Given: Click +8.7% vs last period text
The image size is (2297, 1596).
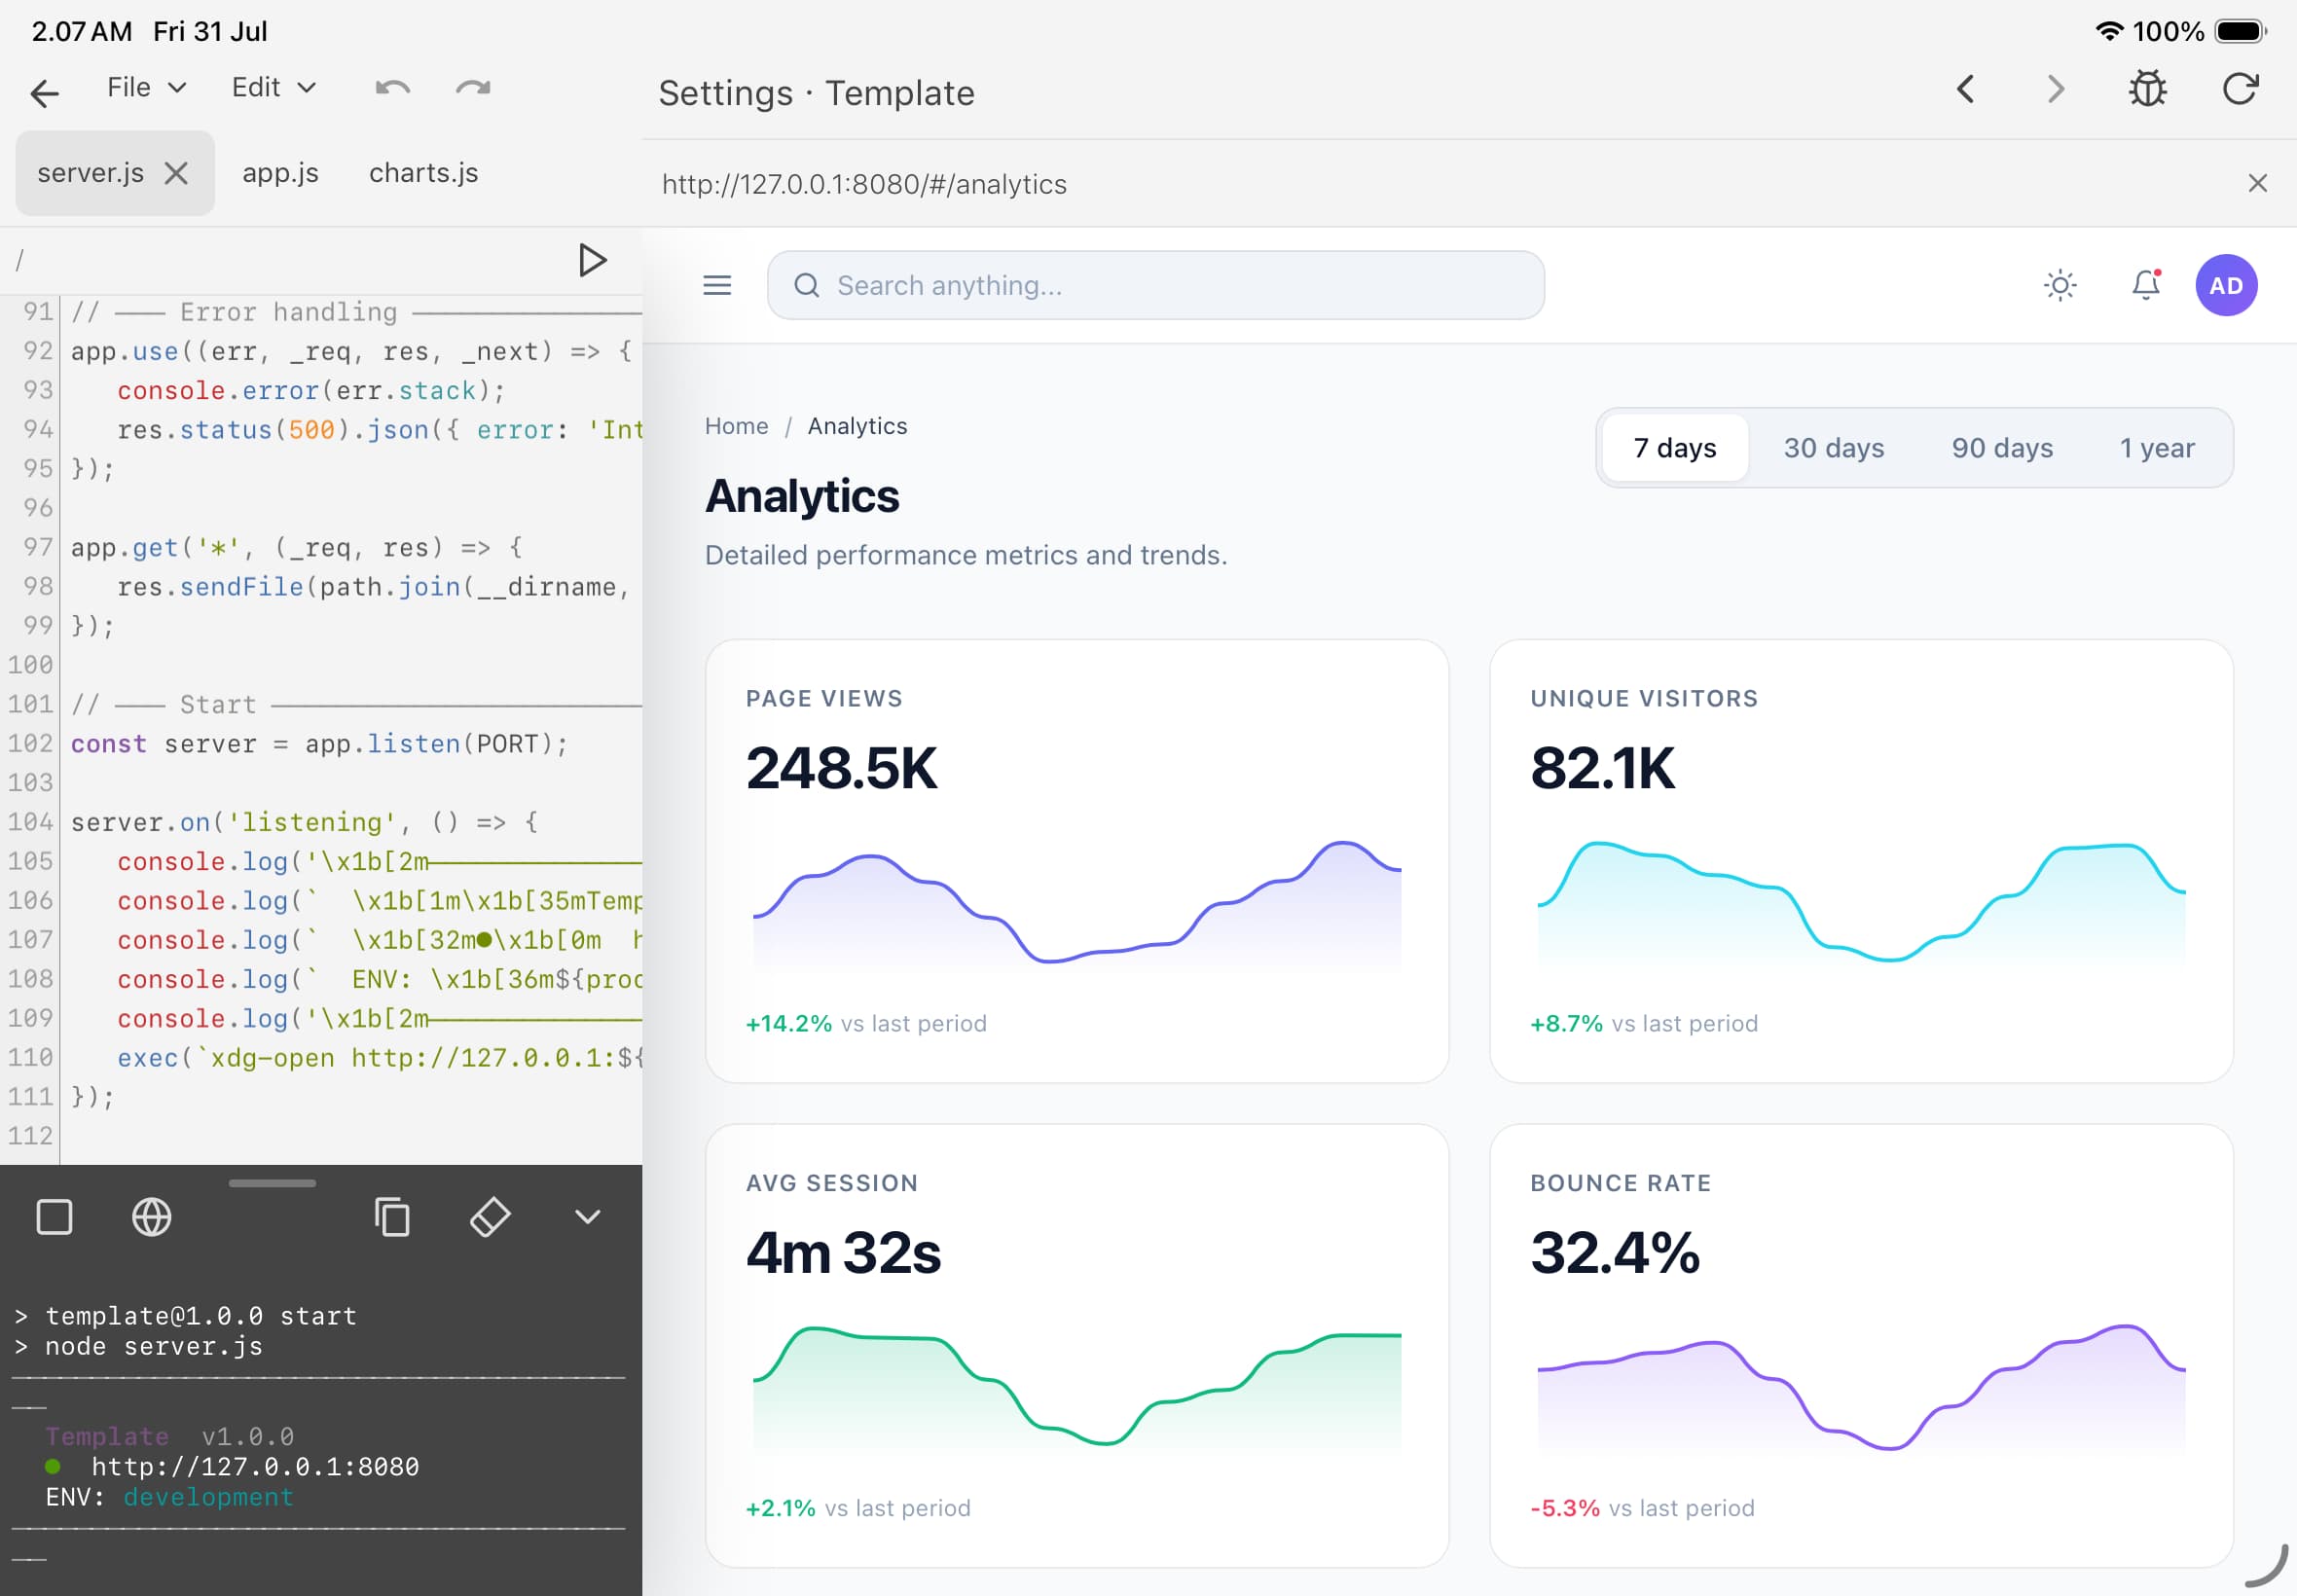Looking at the screenshot, I should 1644,1024.
